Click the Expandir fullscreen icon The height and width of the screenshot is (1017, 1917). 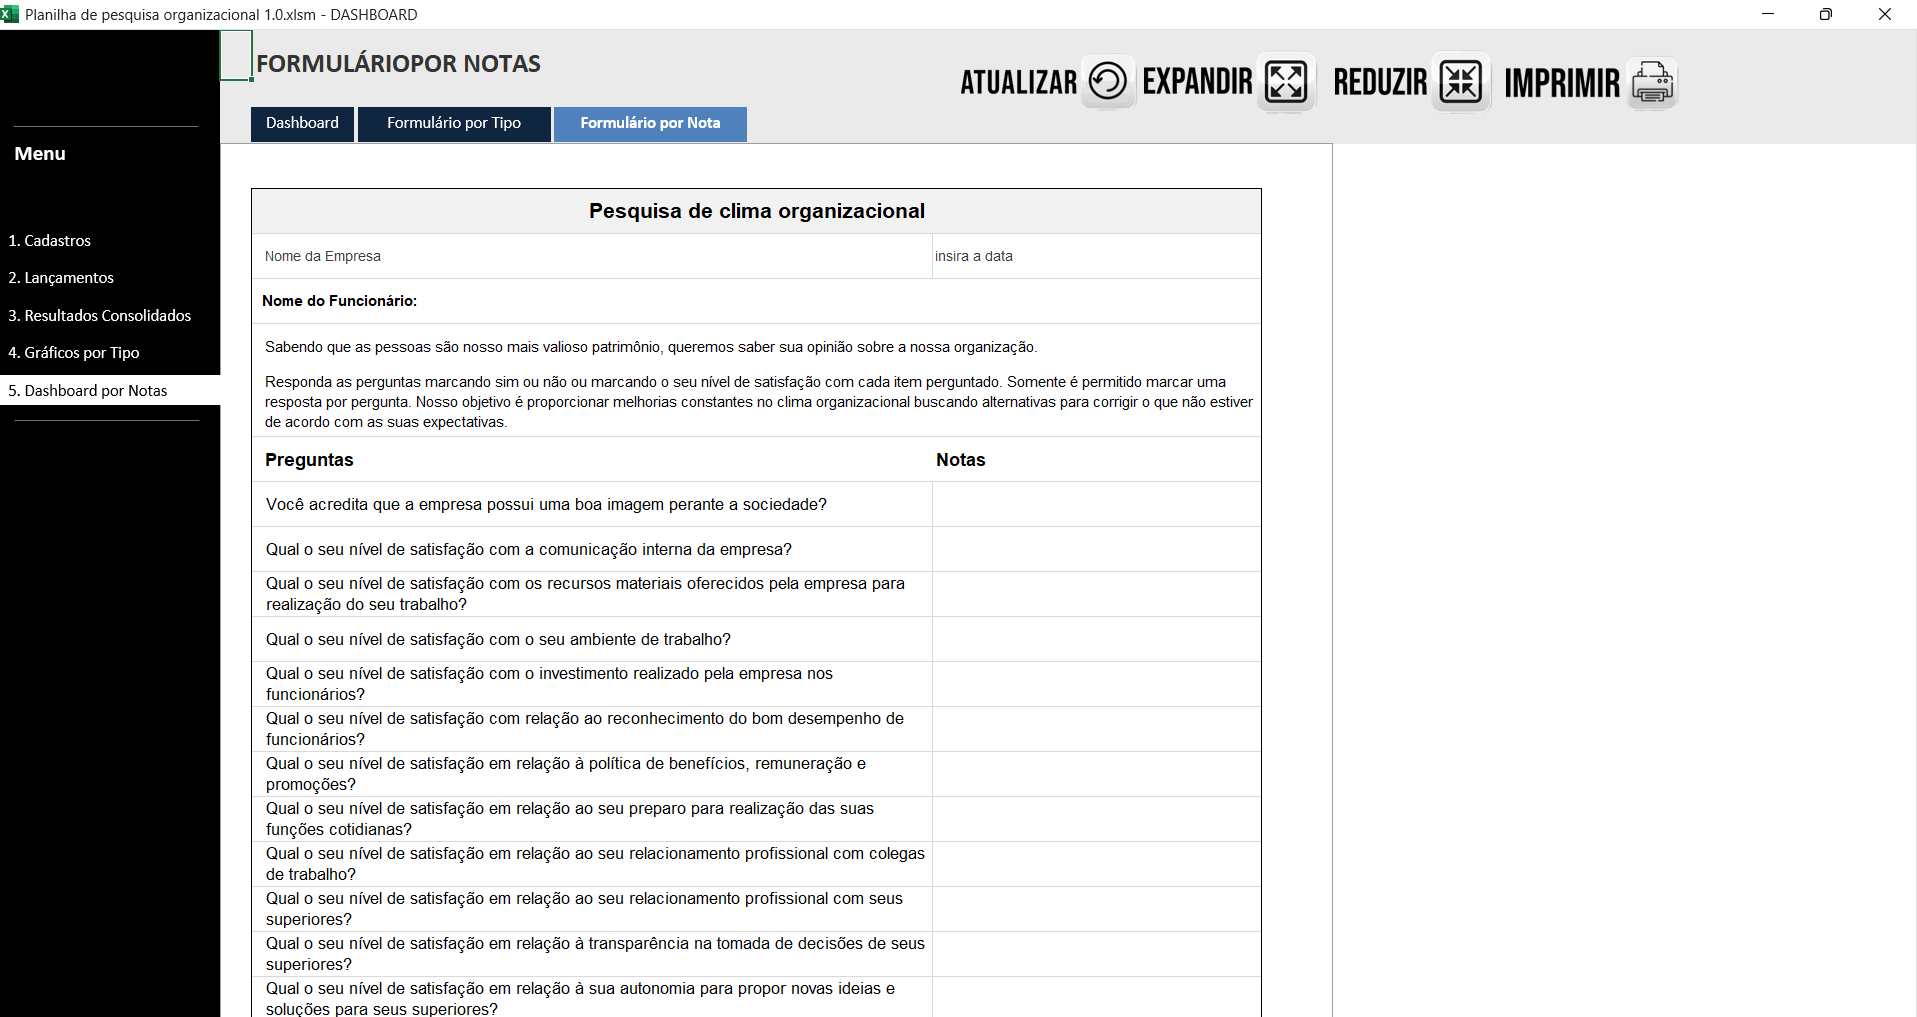pos(1285,82)
